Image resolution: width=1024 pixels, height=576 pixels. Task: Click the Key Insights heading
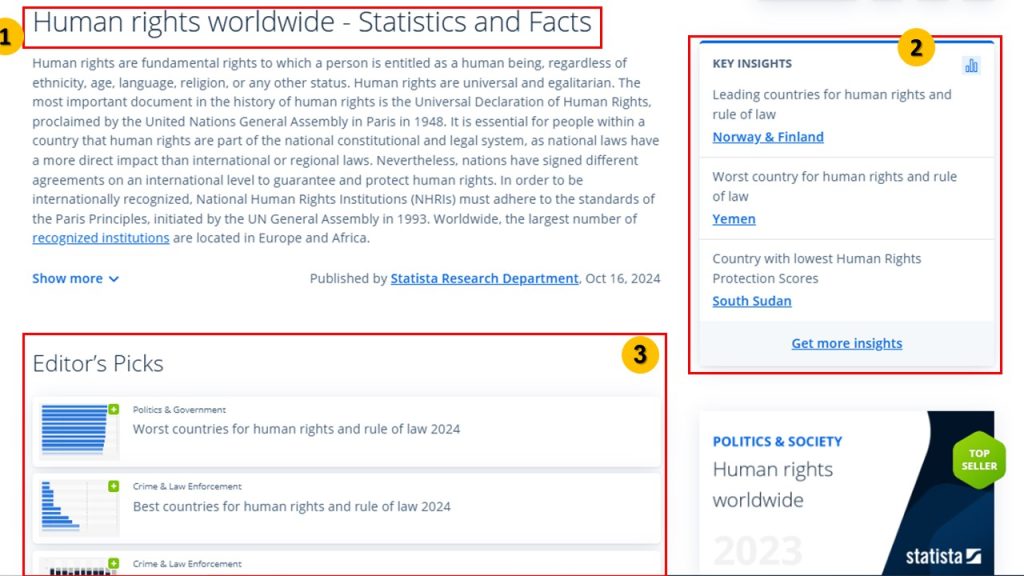click(x=752, y=63)
